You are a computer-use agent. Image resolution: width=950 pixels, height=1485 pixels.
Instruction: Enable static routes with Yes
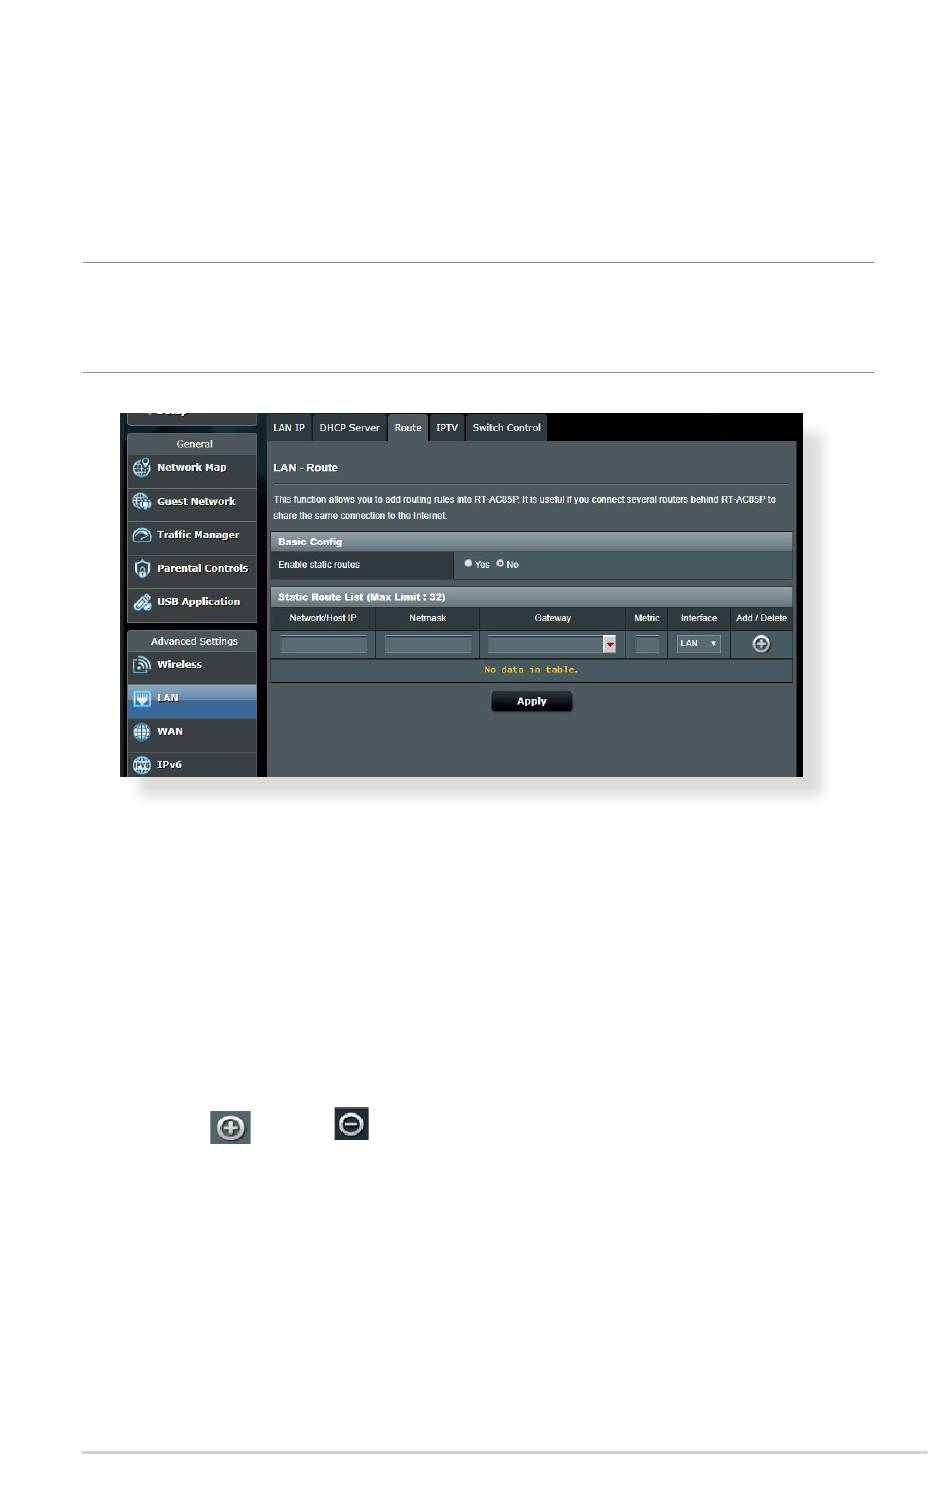pyautogui.click(x=468, y=564)
